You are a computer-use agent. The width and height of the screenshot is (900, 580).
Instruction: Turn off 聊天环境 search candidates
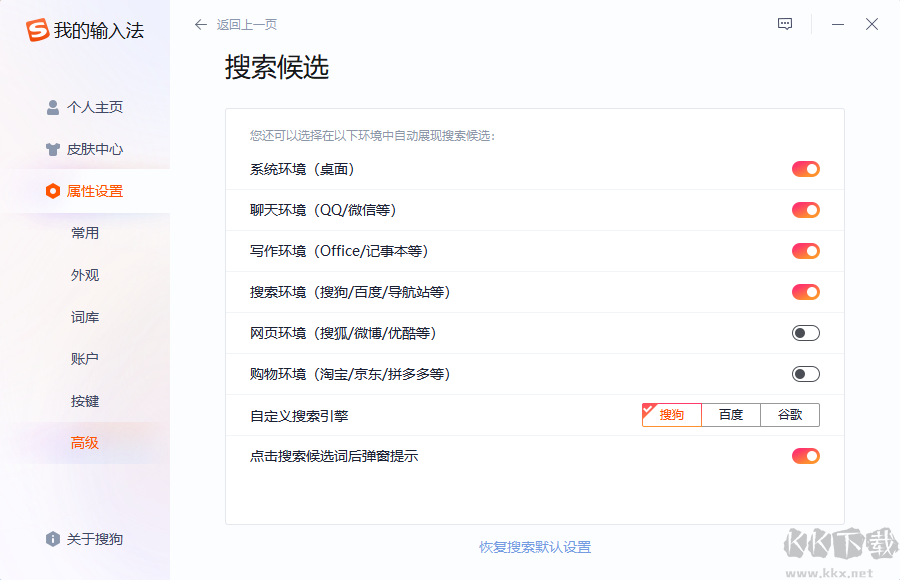805,210
